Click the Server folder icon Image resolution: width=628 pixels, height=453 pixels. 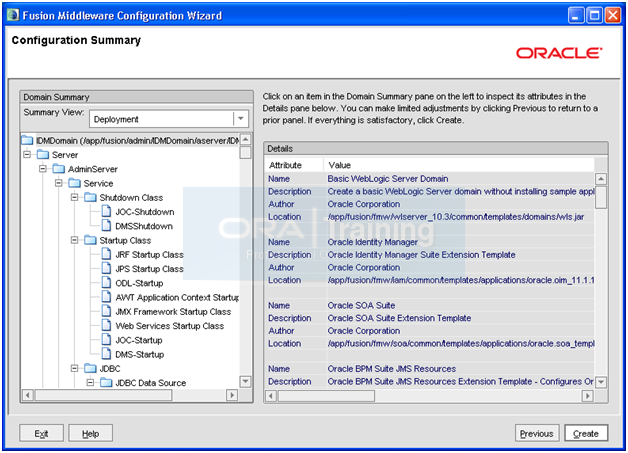click(x=43, y=155)
